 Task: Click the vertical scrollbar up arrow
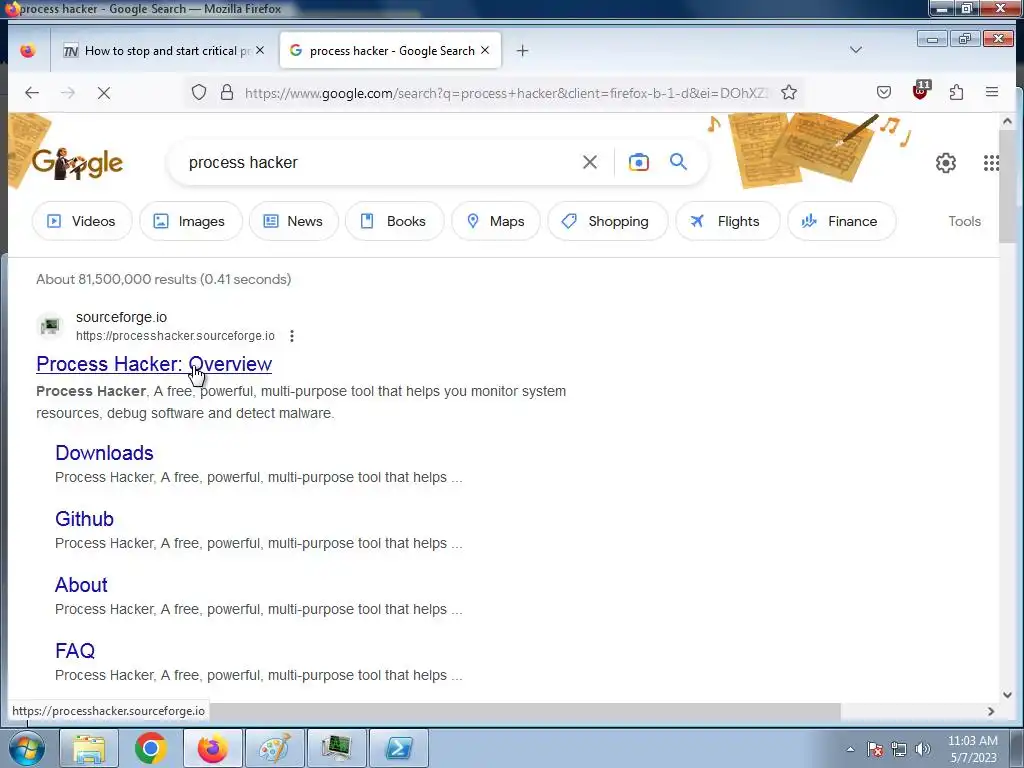(x=1006, y=121)
